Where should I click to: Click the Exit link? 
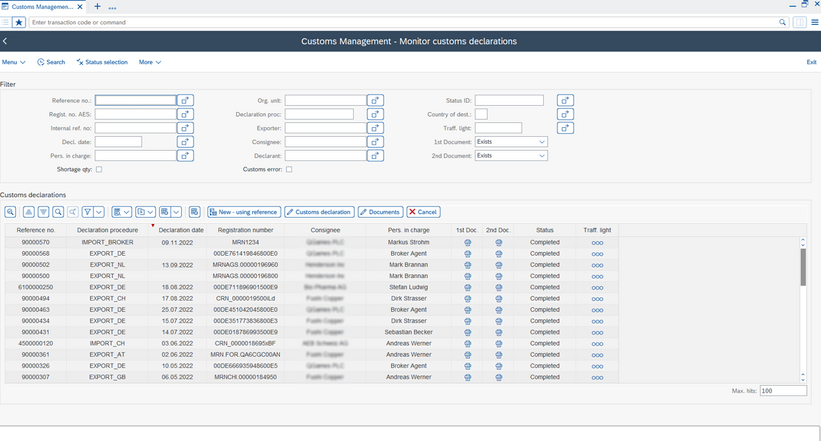[811, 62]
